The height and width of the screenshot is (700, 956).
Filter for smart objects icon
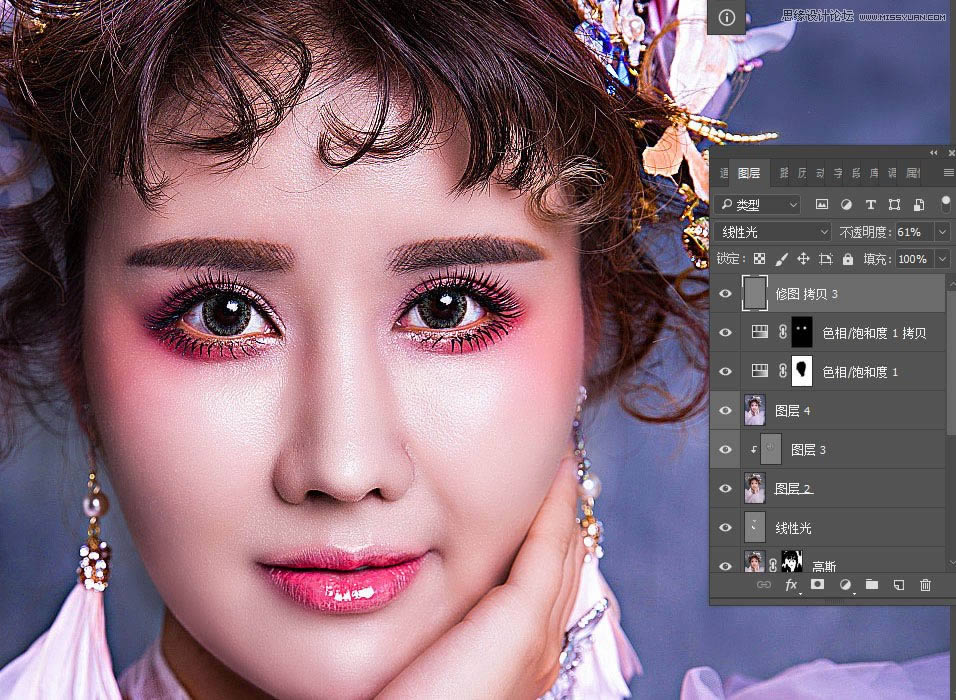(919, 204)
